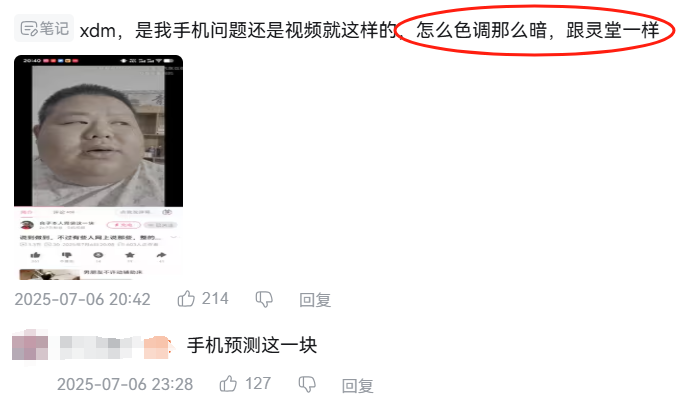Like the comment with 214 likes
The width and height of the screenshot is (690, 410).
point(186,299)
